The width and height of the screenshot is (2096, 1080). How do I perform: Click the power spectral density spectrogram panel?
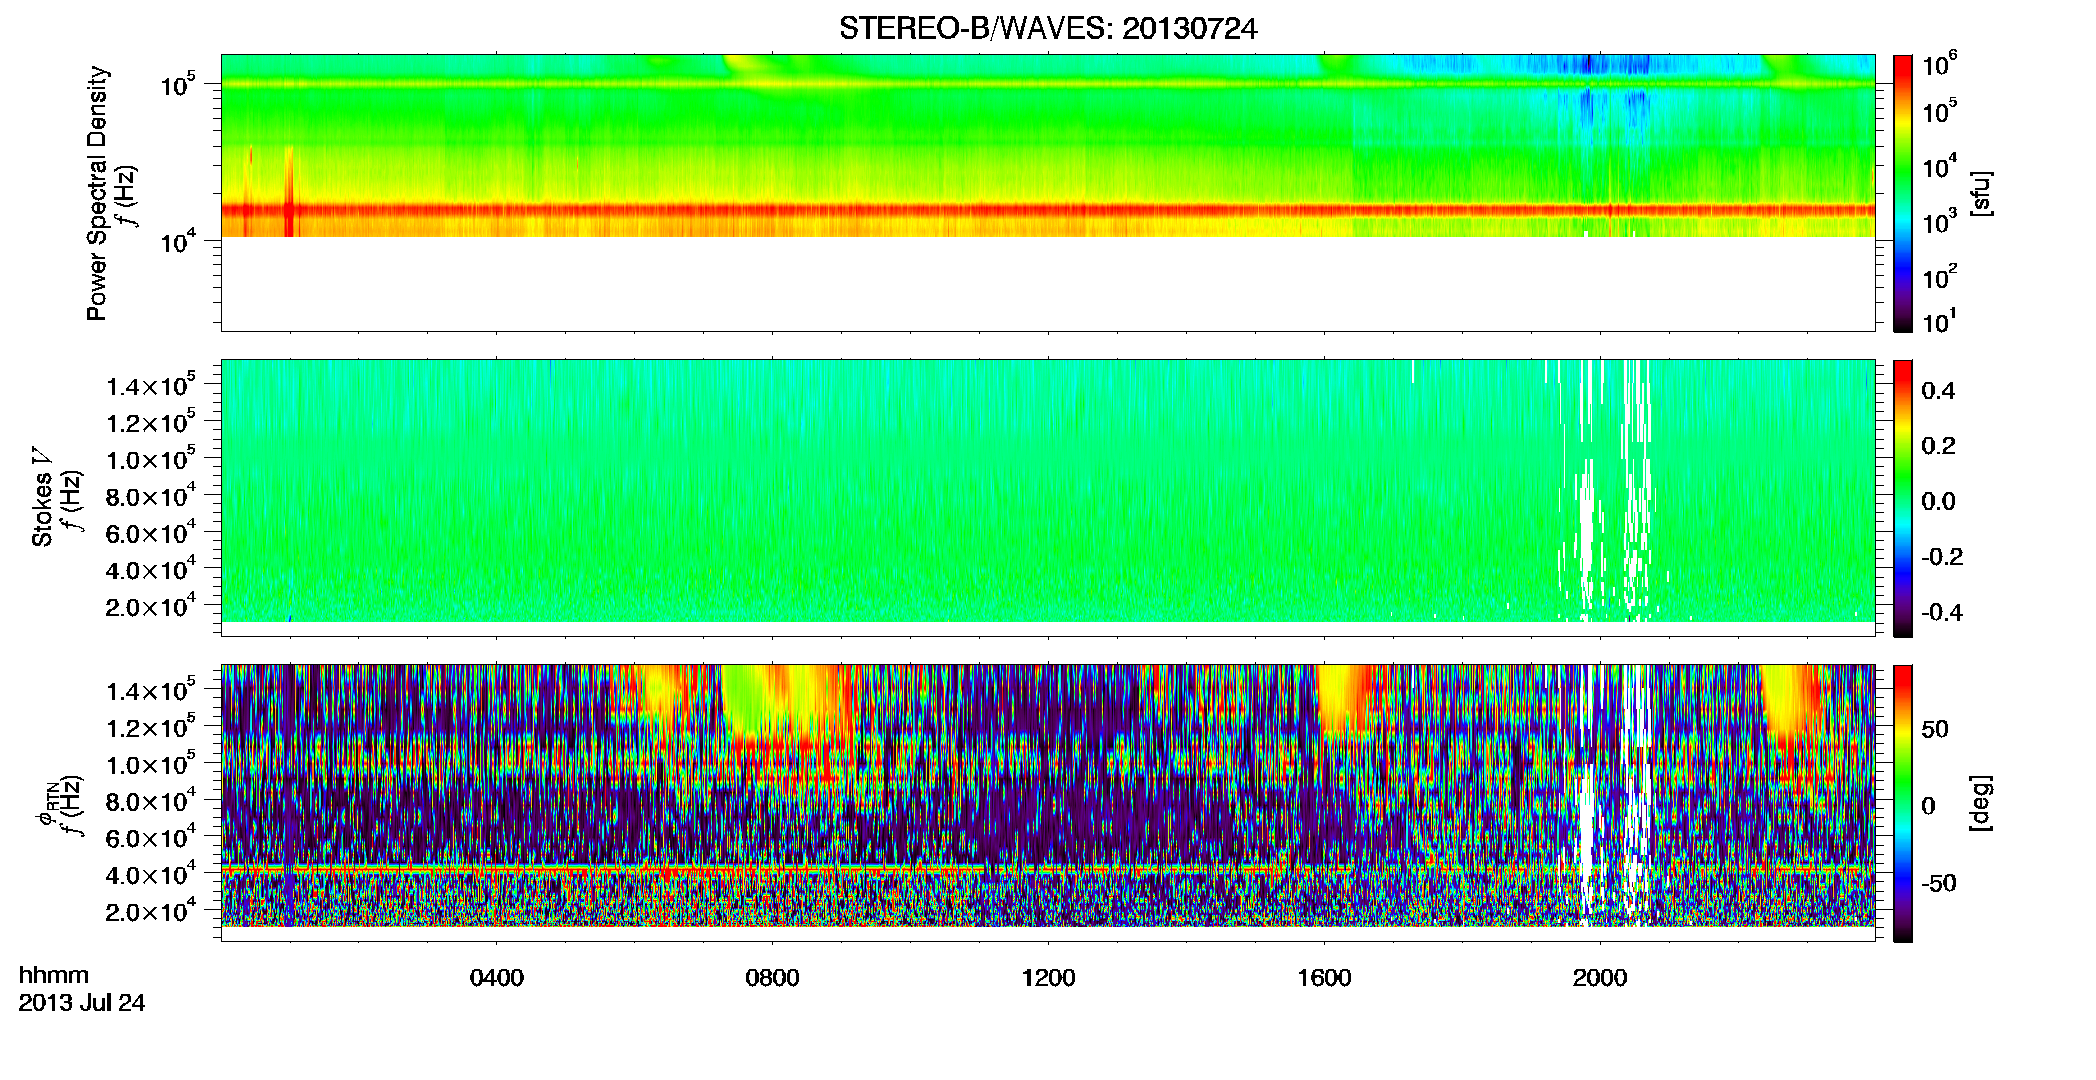point(1048,193)
